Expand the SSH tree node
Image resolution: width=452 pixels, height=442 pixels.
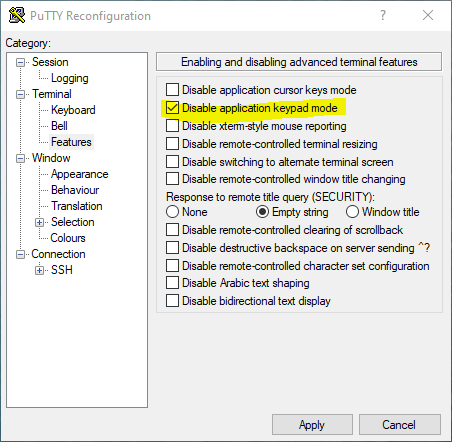tap(39, 270)
